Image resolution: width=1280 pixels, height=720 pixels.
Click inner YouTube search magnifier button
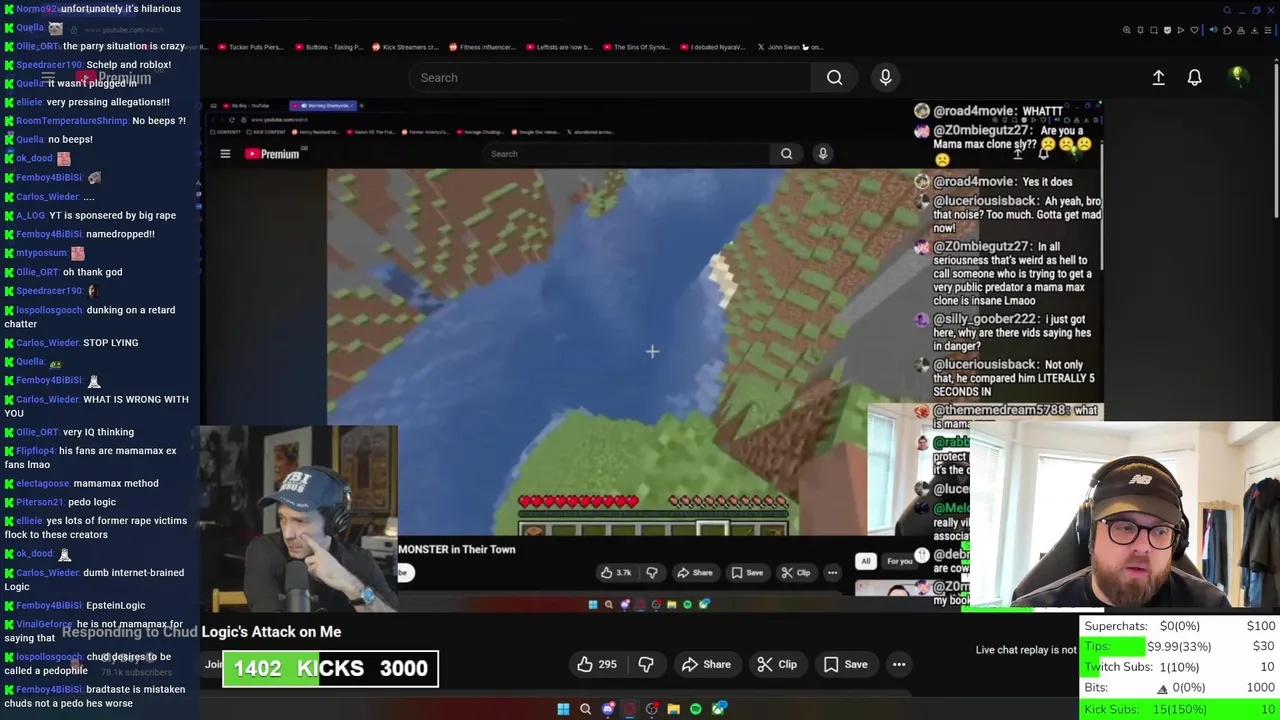(786, 154)
